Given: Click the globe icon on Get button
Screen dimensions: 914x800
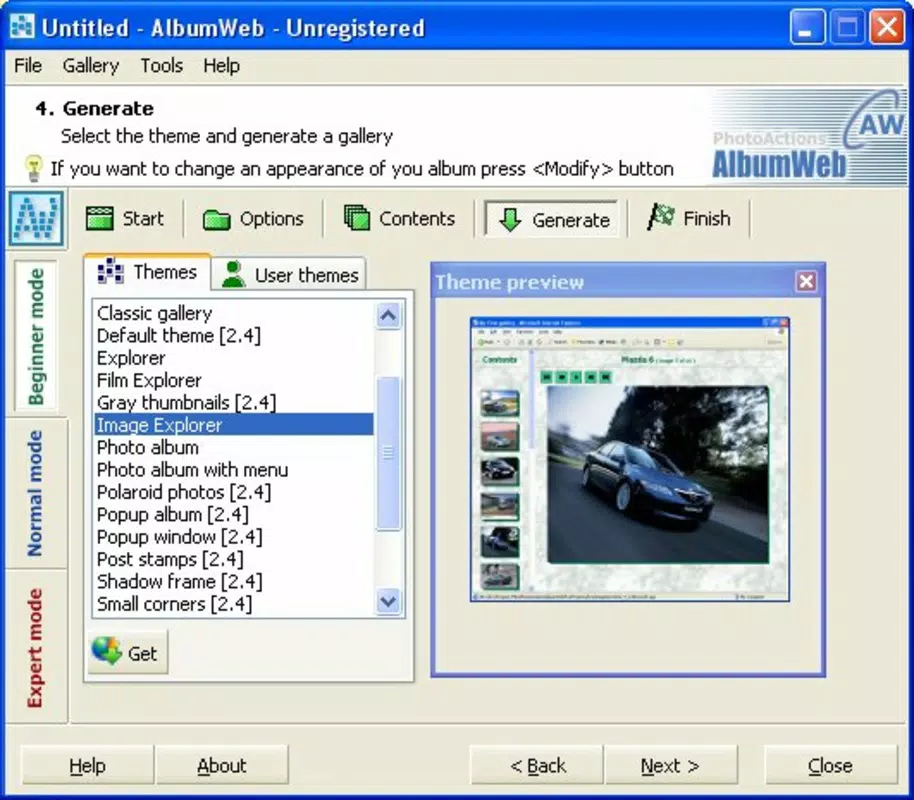Looking at the screenshot, I should coord(107,651).
